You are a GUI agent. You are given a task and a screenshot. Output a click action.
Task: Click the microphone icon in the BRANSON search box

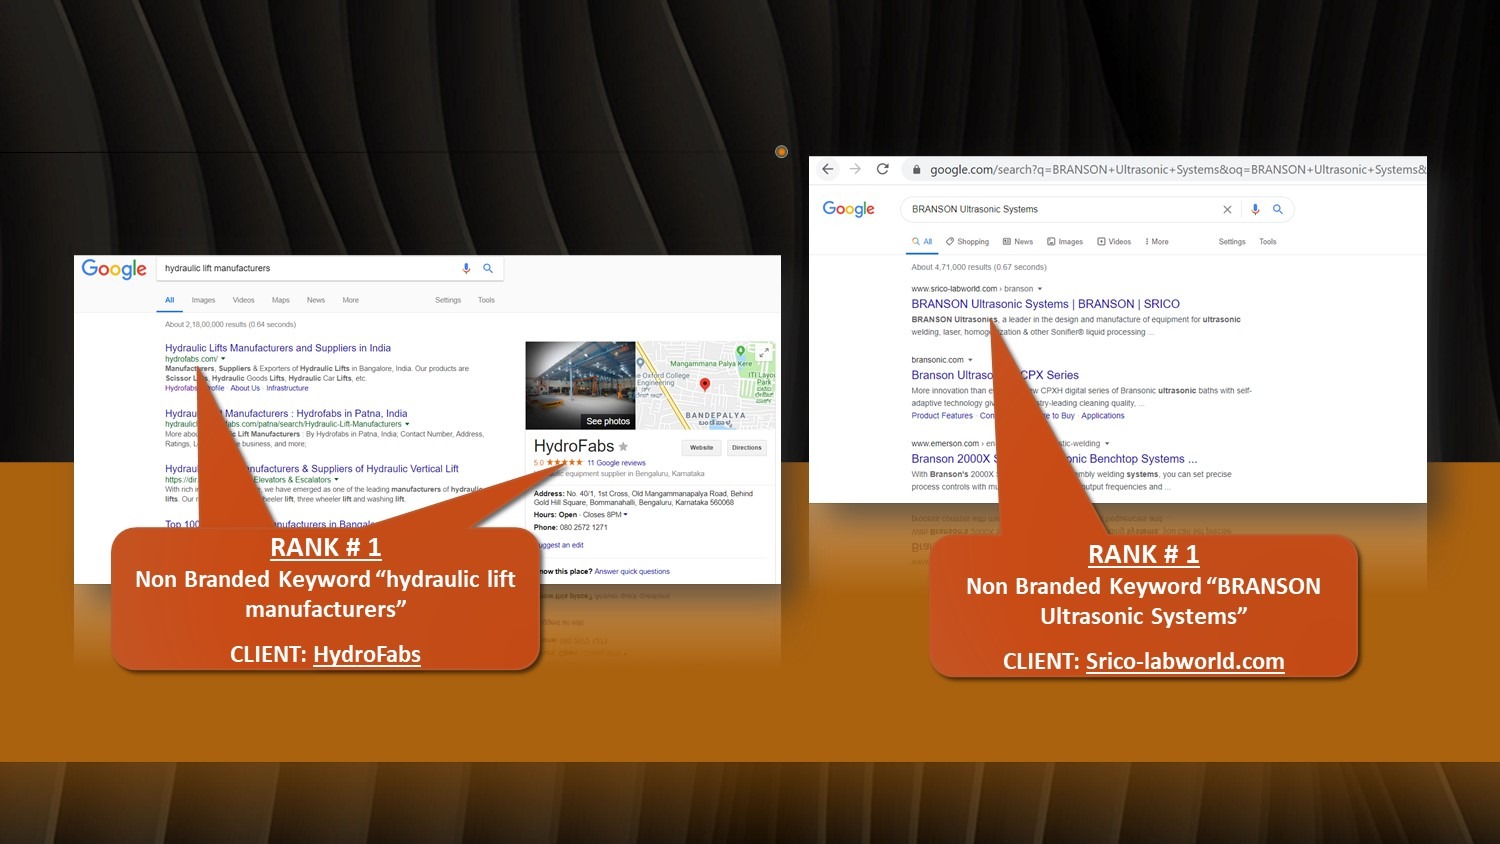[x=1255, y=209]
